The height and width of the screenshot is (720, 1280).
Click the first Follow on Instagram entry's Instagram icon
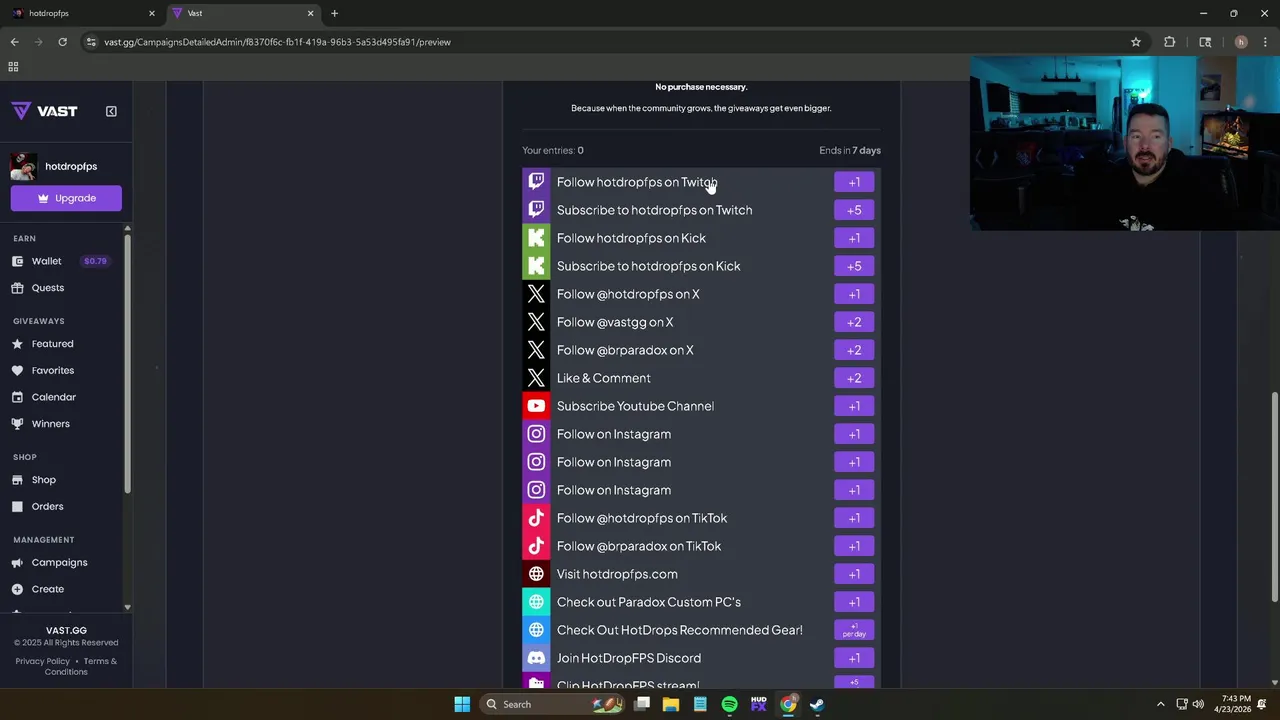point(536,434)
